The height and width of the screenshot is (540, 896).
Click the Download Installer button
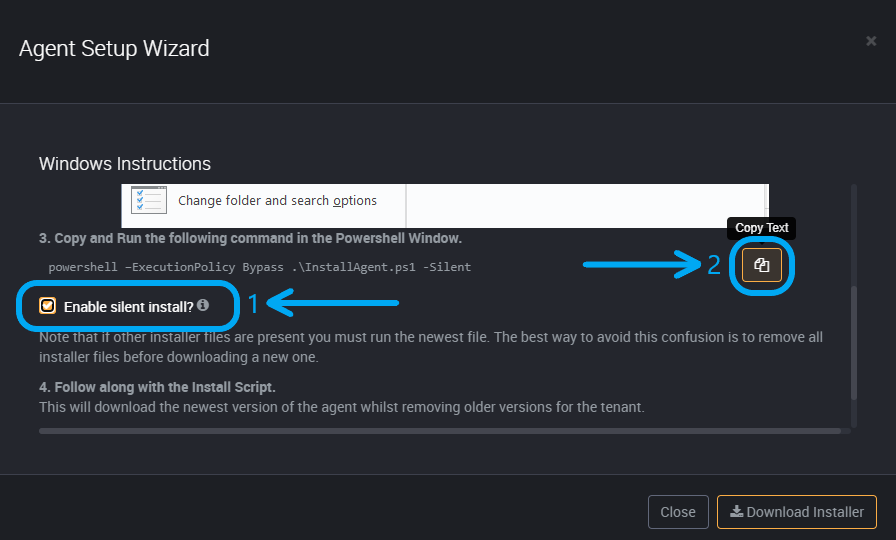pos(797,512)
